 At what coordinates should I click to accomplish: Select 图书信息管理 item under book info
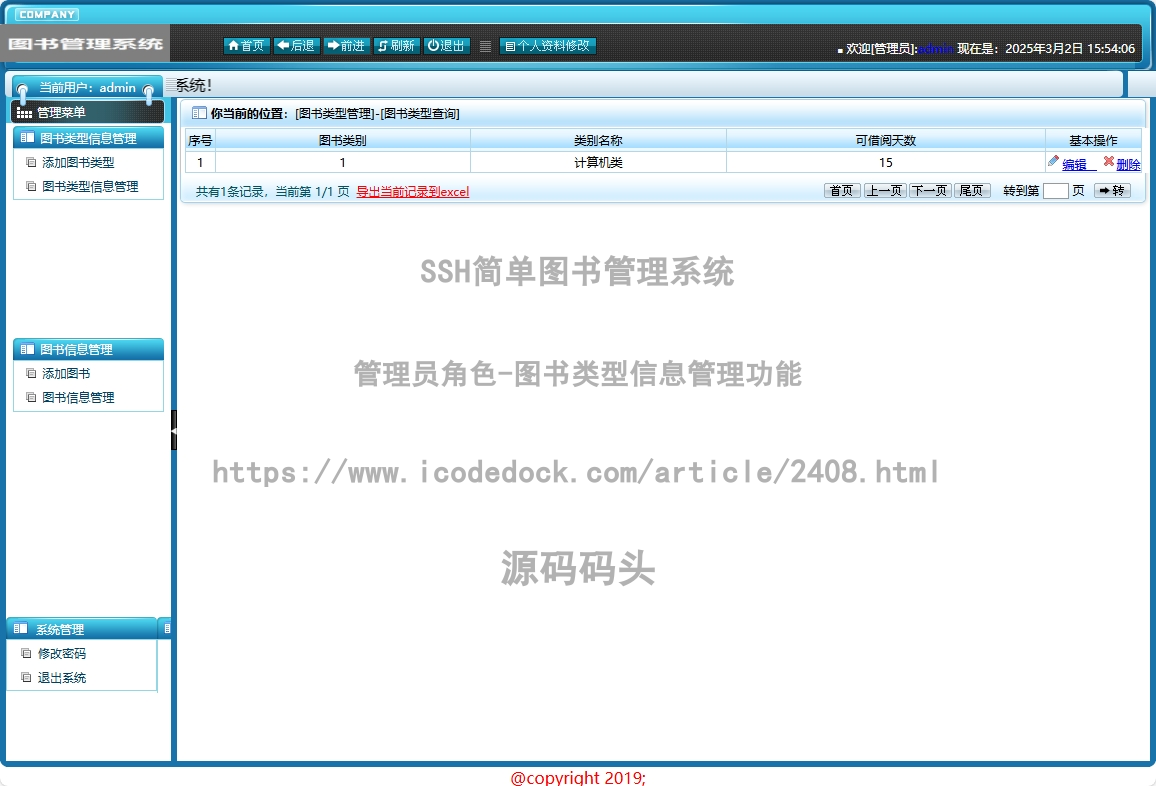pos(78,397)
